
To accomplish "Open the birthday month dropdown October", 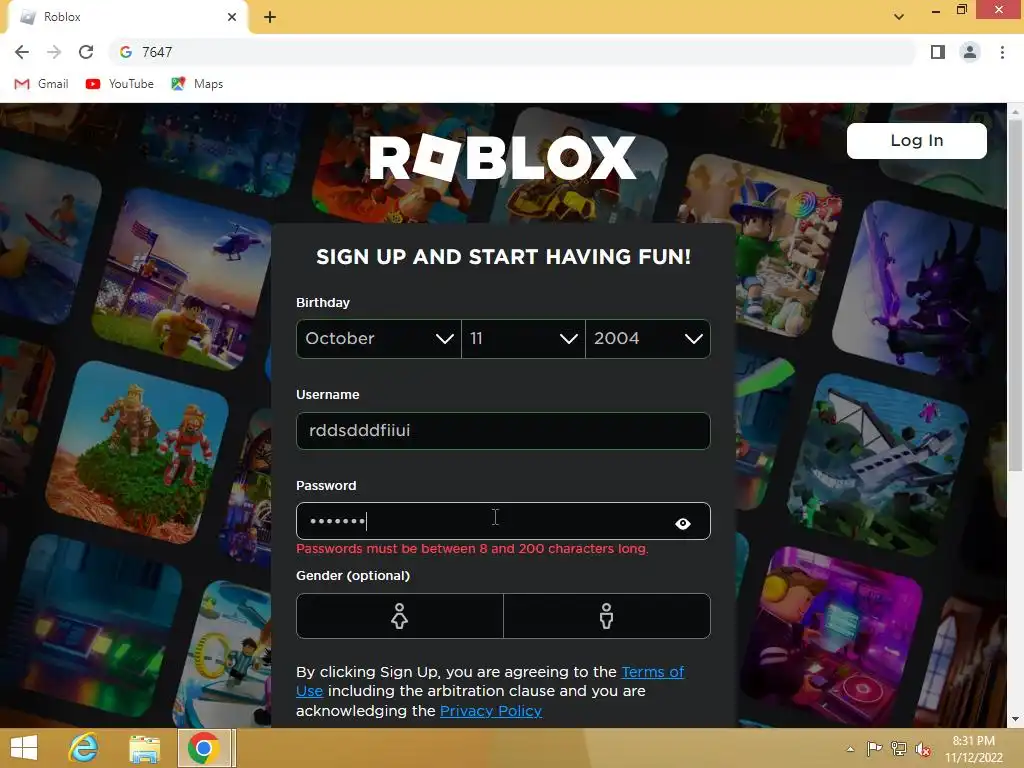I will pyautogui.click(x=379, y=338).
